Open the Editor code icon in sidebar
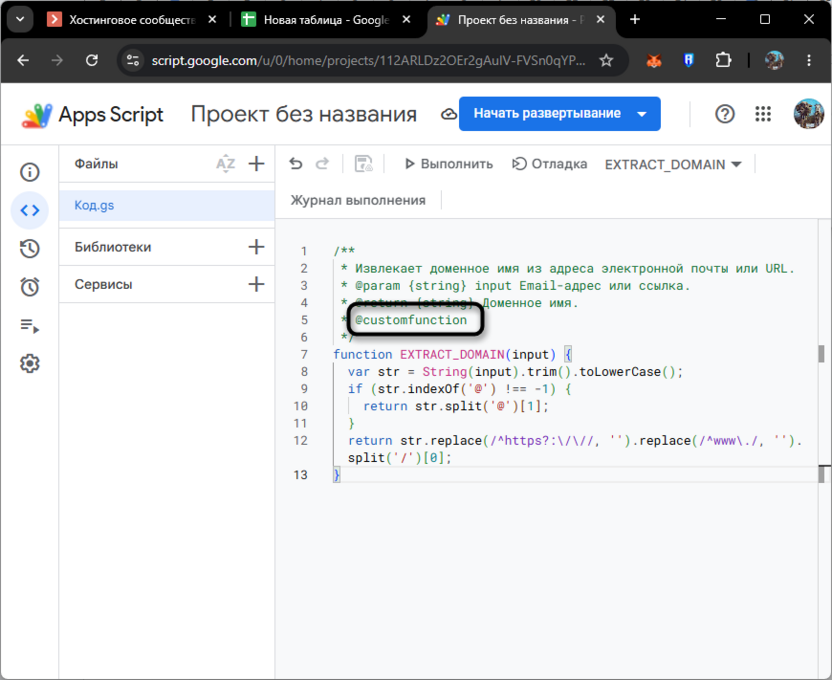 click(x=30, y=211)
